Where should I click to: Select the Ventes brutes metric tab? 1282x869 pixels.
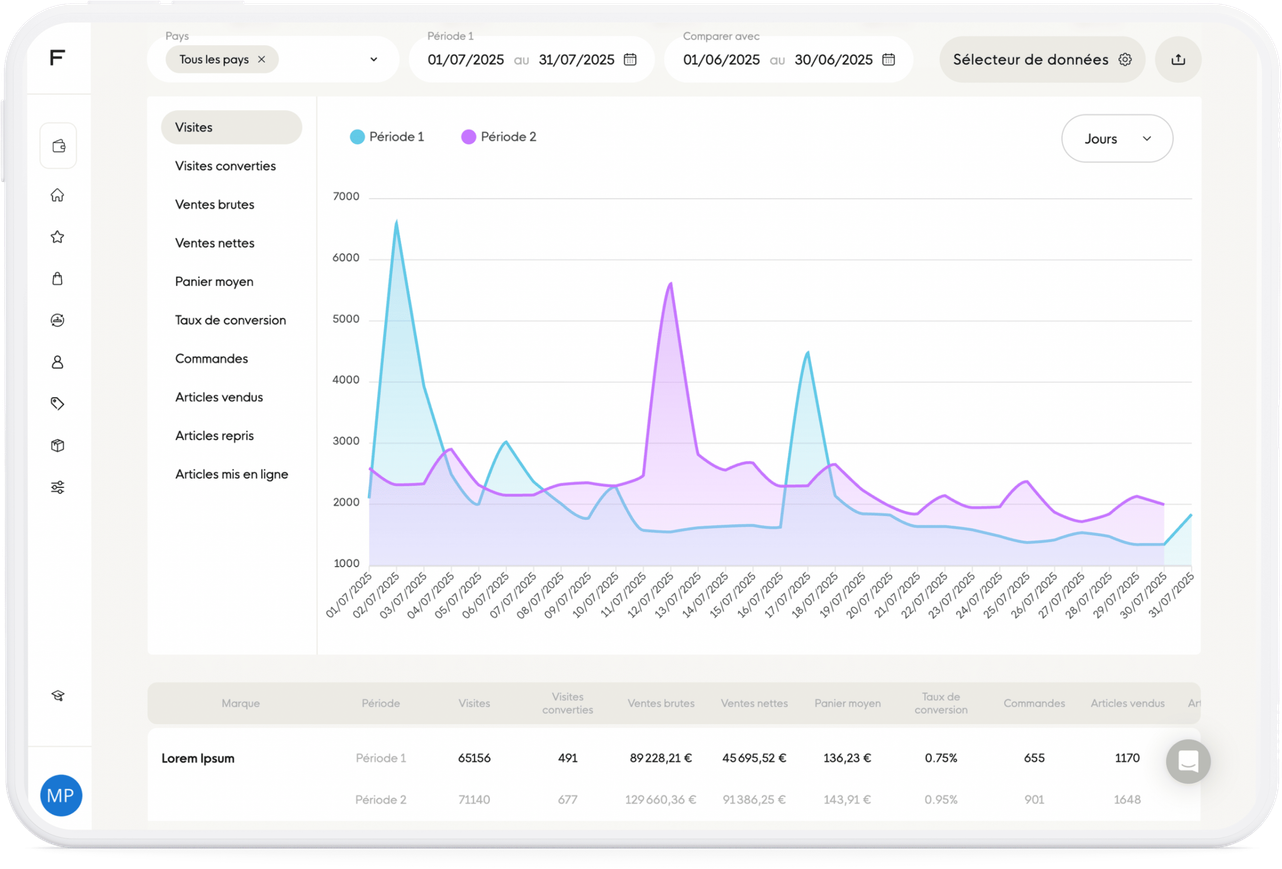tap(215, 205)
